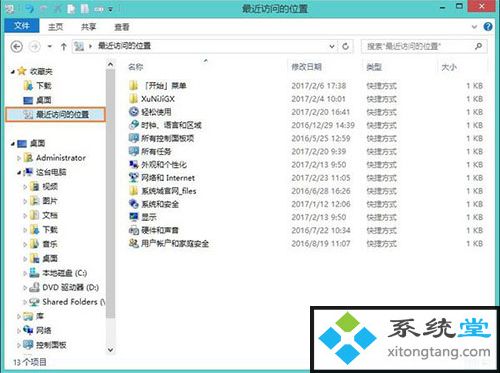
Task: Expand the Administrator tree node
Action: coord(19,158)
